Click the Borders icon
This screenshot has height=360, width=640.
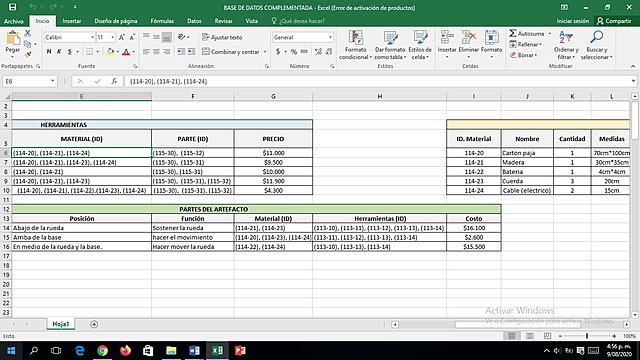coord(89,52)
